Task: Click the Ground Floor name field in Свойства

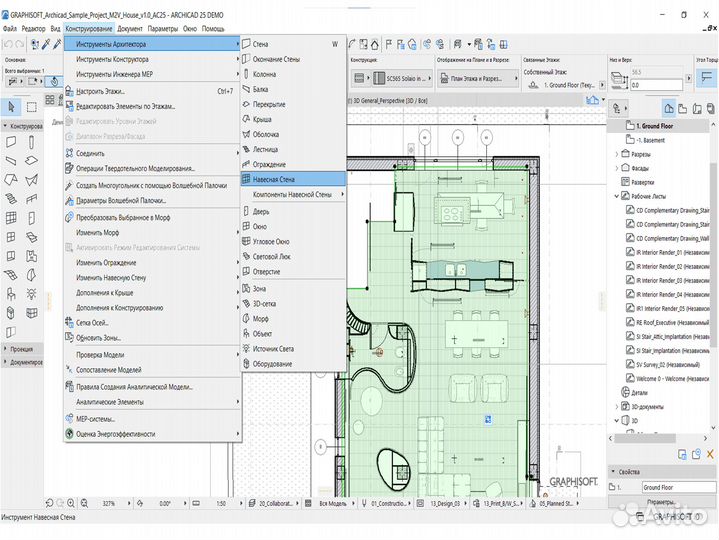Action: (679, 487)
